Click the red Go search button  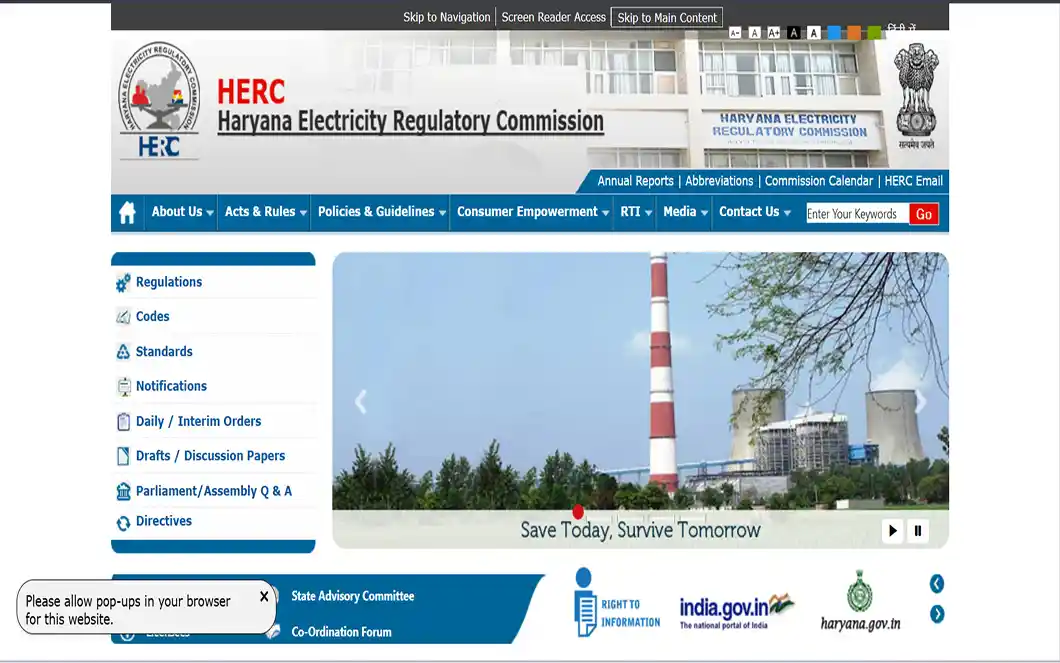pos(923,214)
